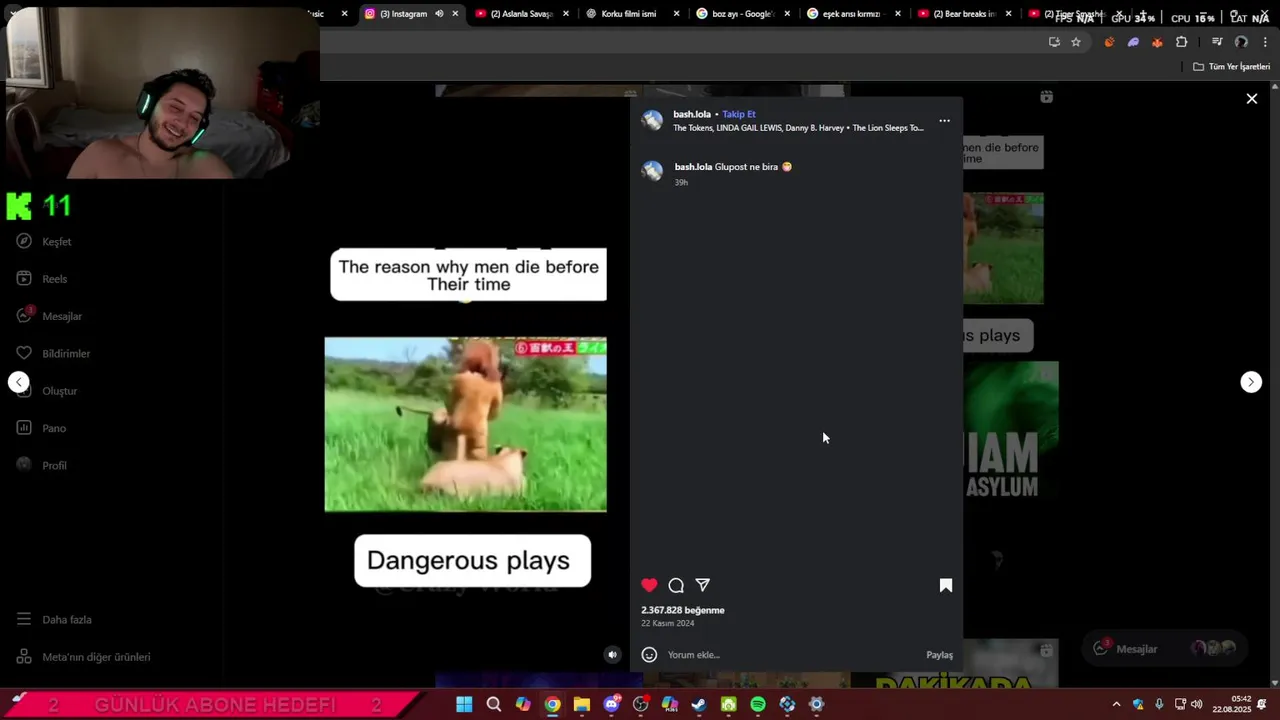1280x720 pixels.
Task: Open bash.lola profile from post header
Action: point(691,114)
